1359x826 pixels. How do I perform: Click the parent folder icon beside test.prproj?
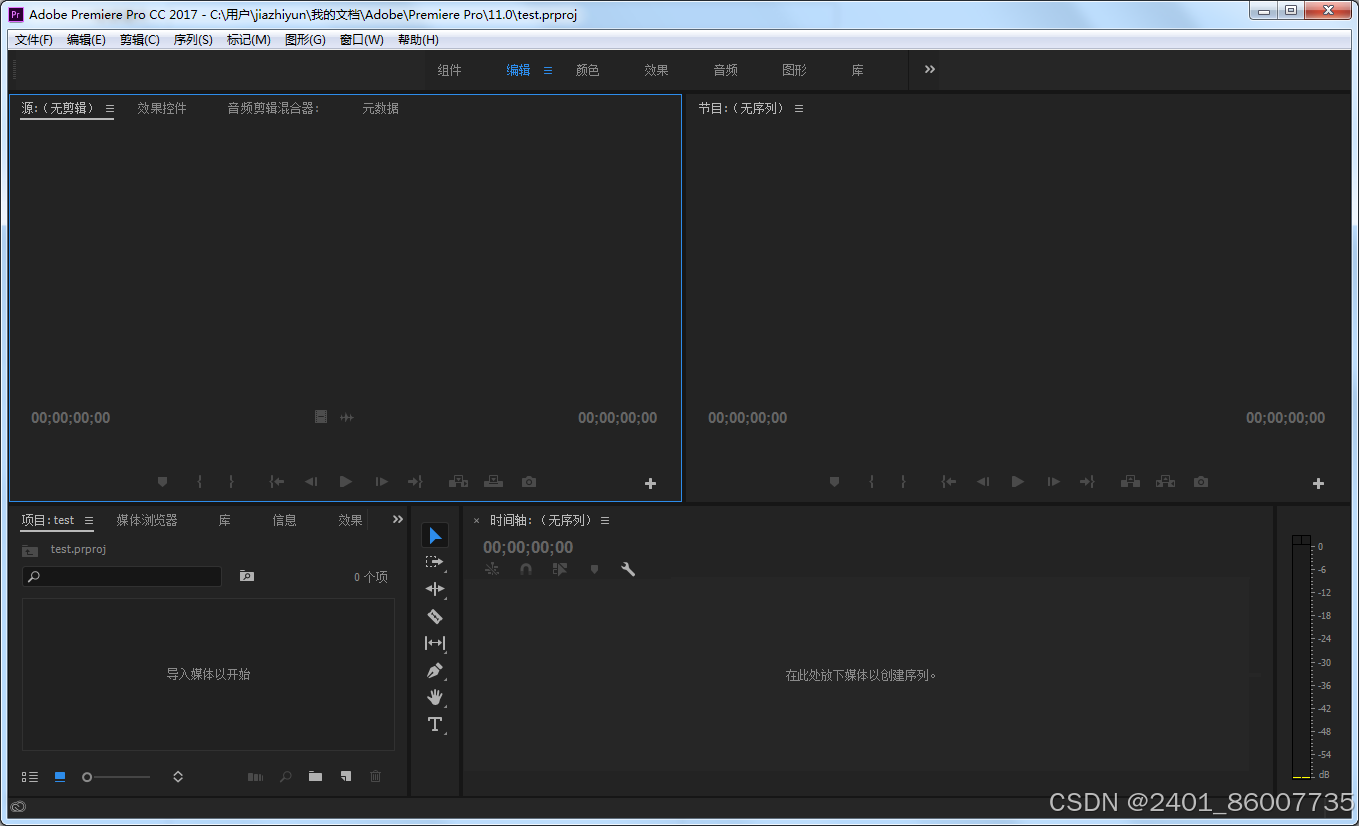point(30,550)
